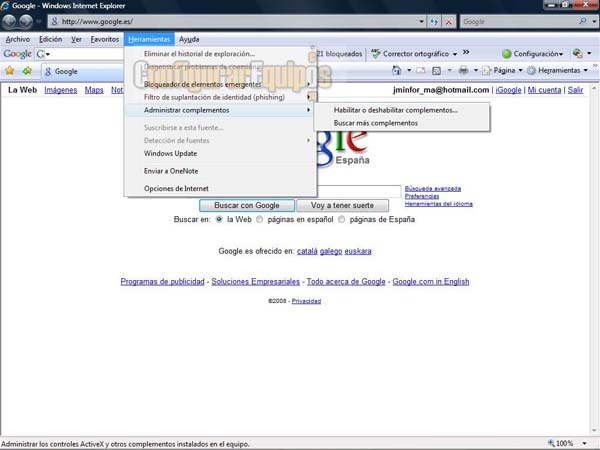
Task: Open the Maps link
Action: (94, 90)
